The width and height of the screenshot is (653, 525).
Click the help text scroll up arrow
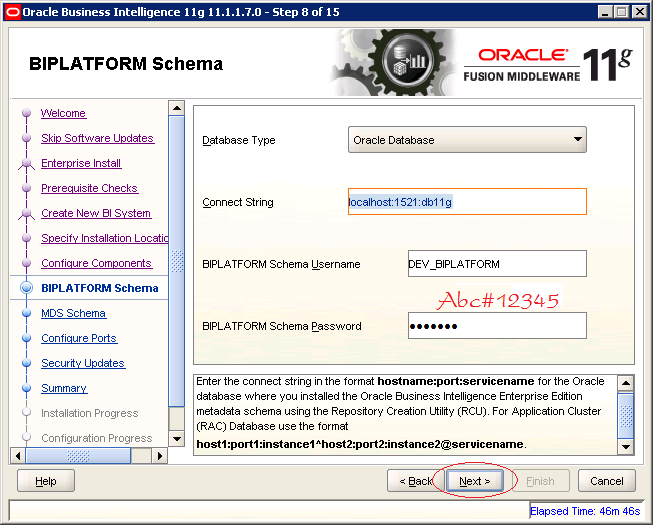(626, 383)
